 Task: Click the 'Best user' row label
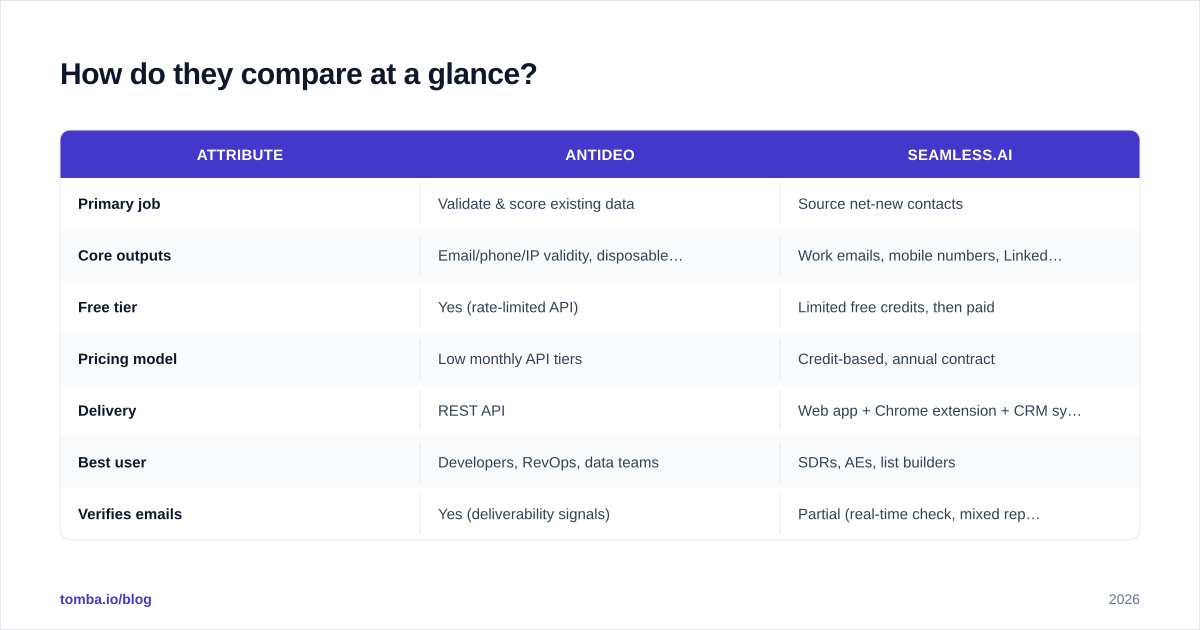(x=112, y=463)
